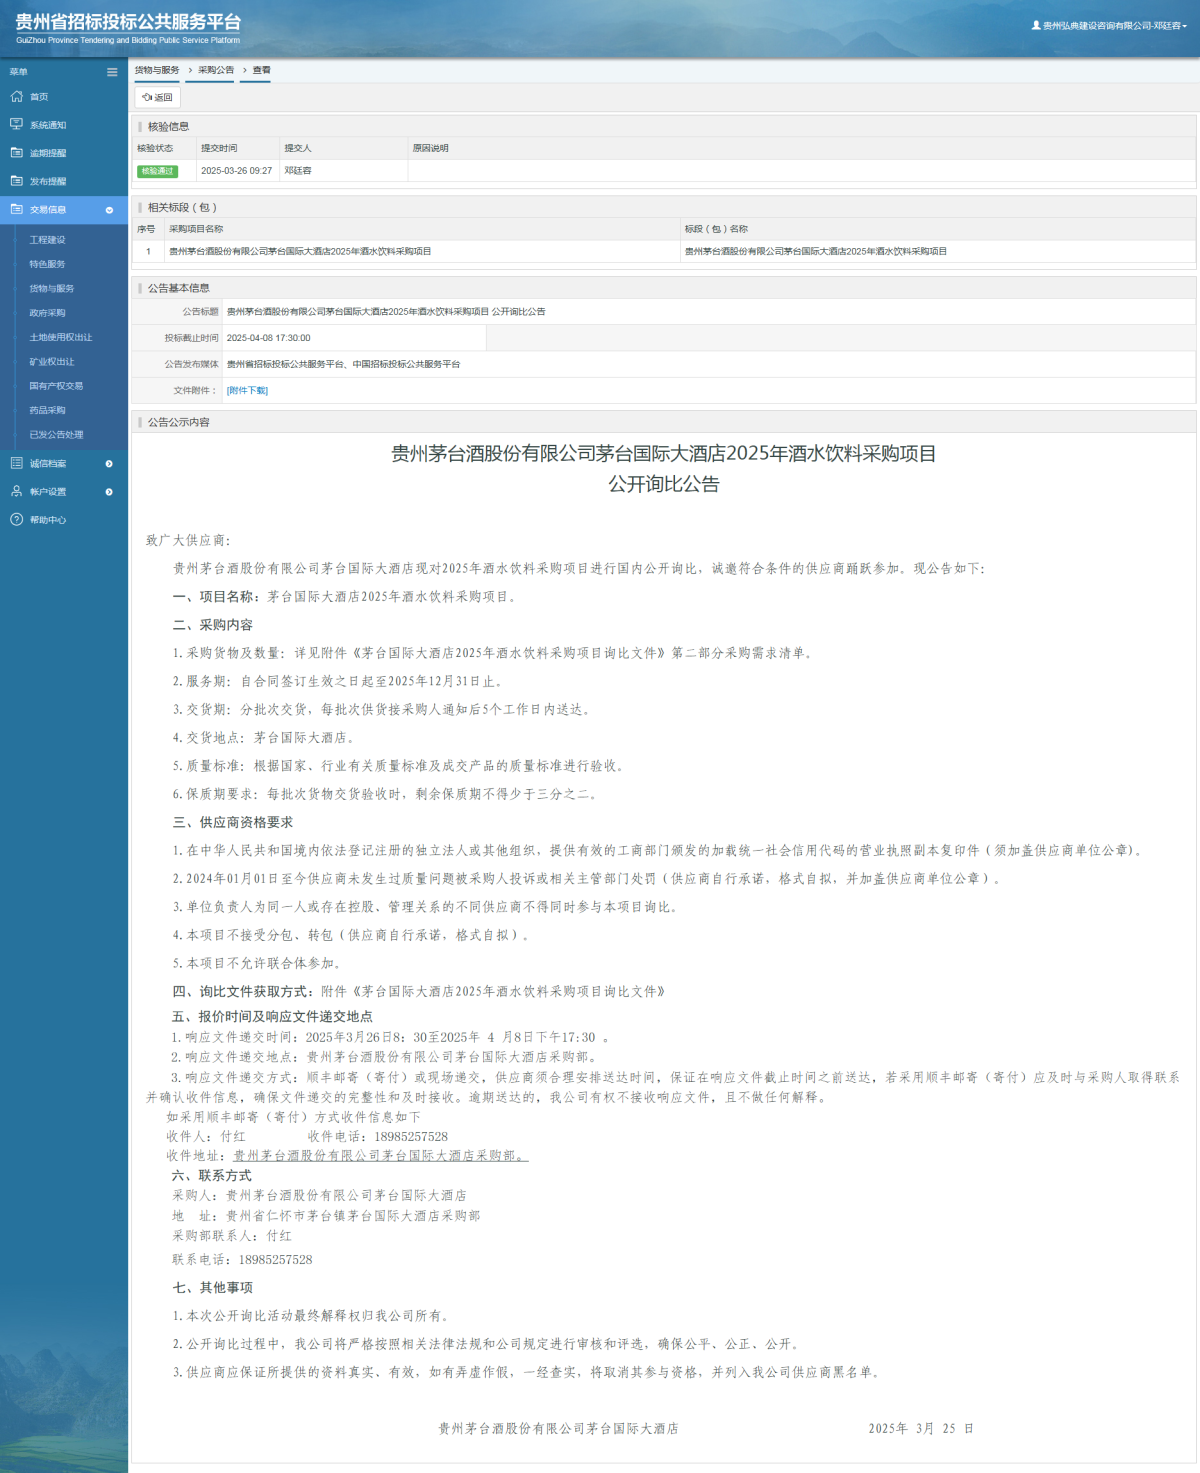Screen dimensions: 1200x1473
Task: Open 诚信档案 using its list icon
Action: point(16,463)
